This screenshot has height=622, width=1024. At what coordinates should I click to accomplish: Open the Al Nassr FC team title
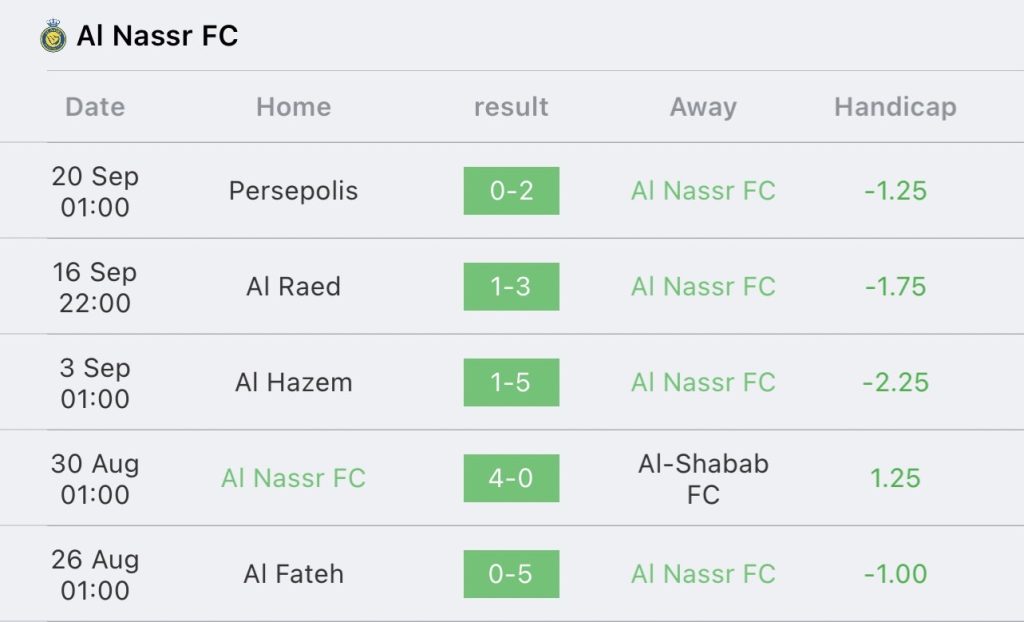157,37
